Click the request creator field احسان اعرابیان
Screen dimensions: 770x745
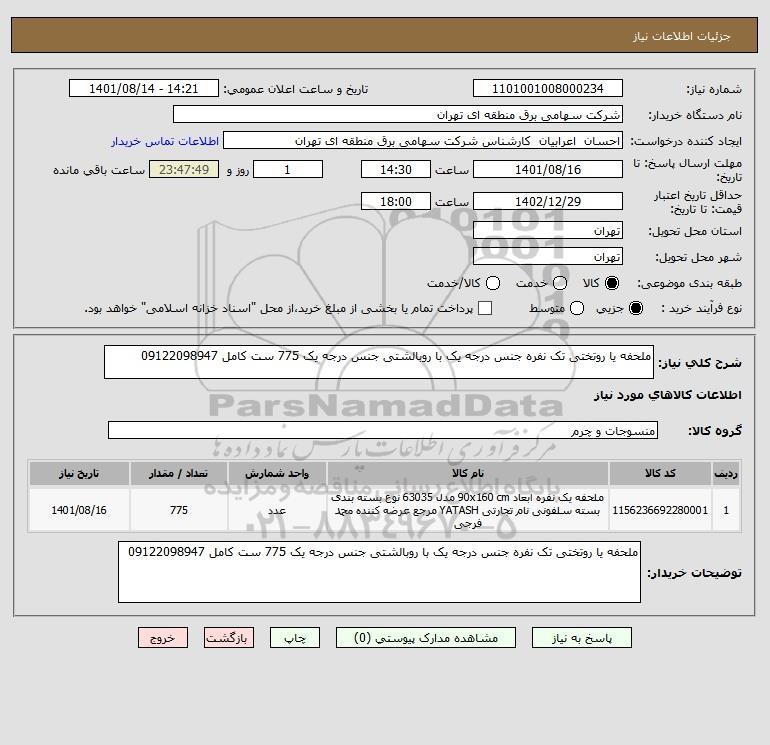click(423, 140)
